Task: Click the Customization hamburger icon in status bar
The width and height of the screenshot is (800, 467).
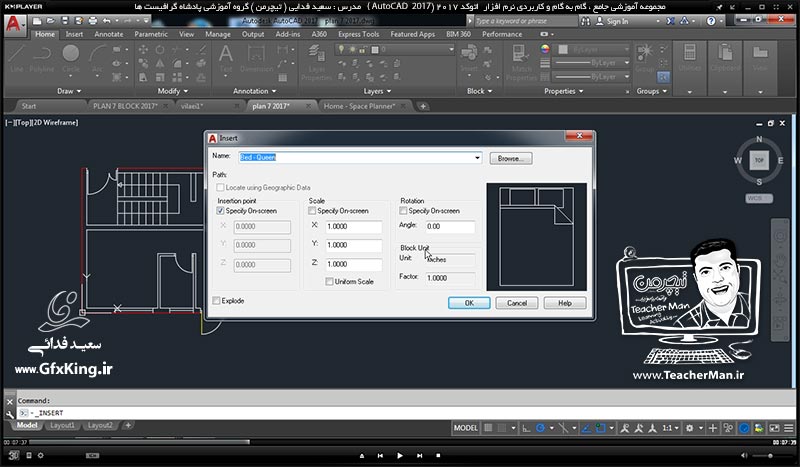Action: 789,428
